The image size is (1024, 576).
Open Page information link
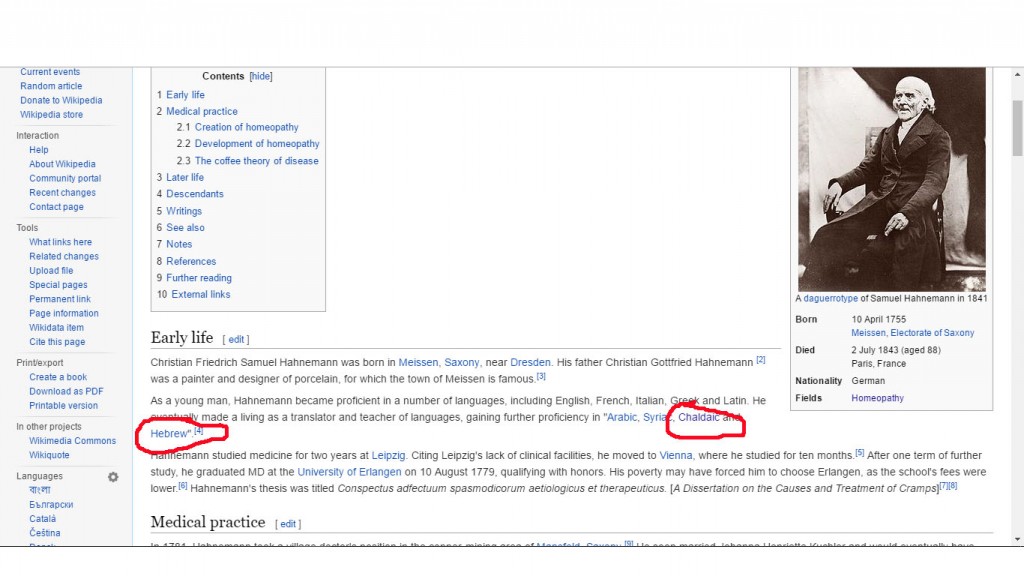(64, 313)
